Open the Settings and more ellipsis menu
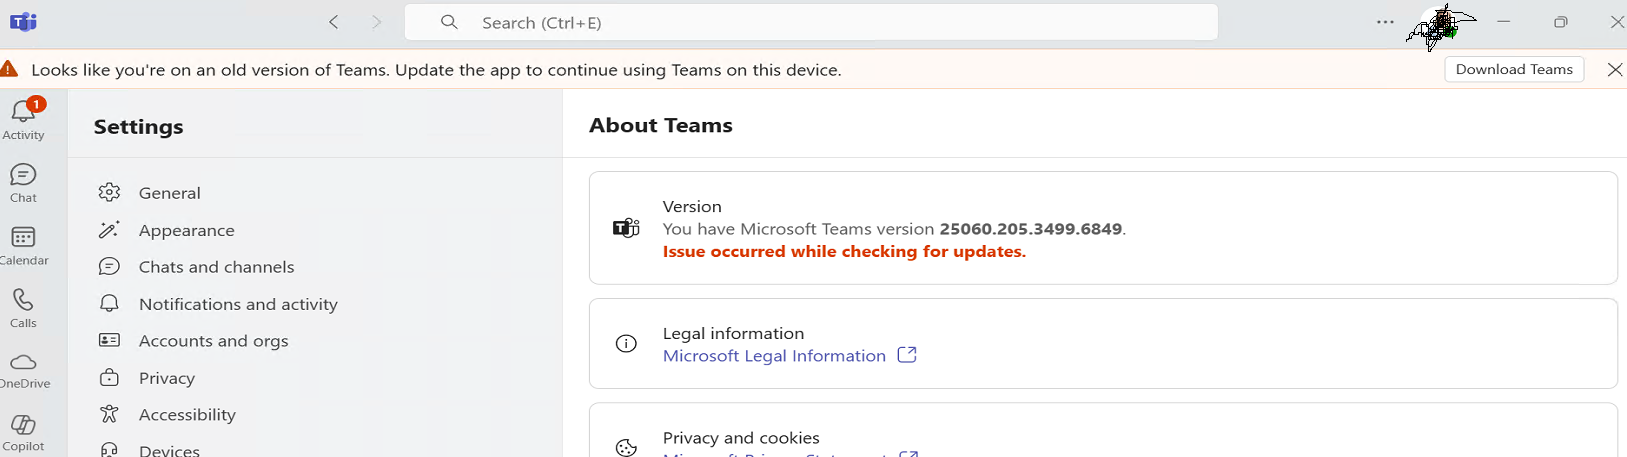1627x457 pixels. [x=1385, y=22]
